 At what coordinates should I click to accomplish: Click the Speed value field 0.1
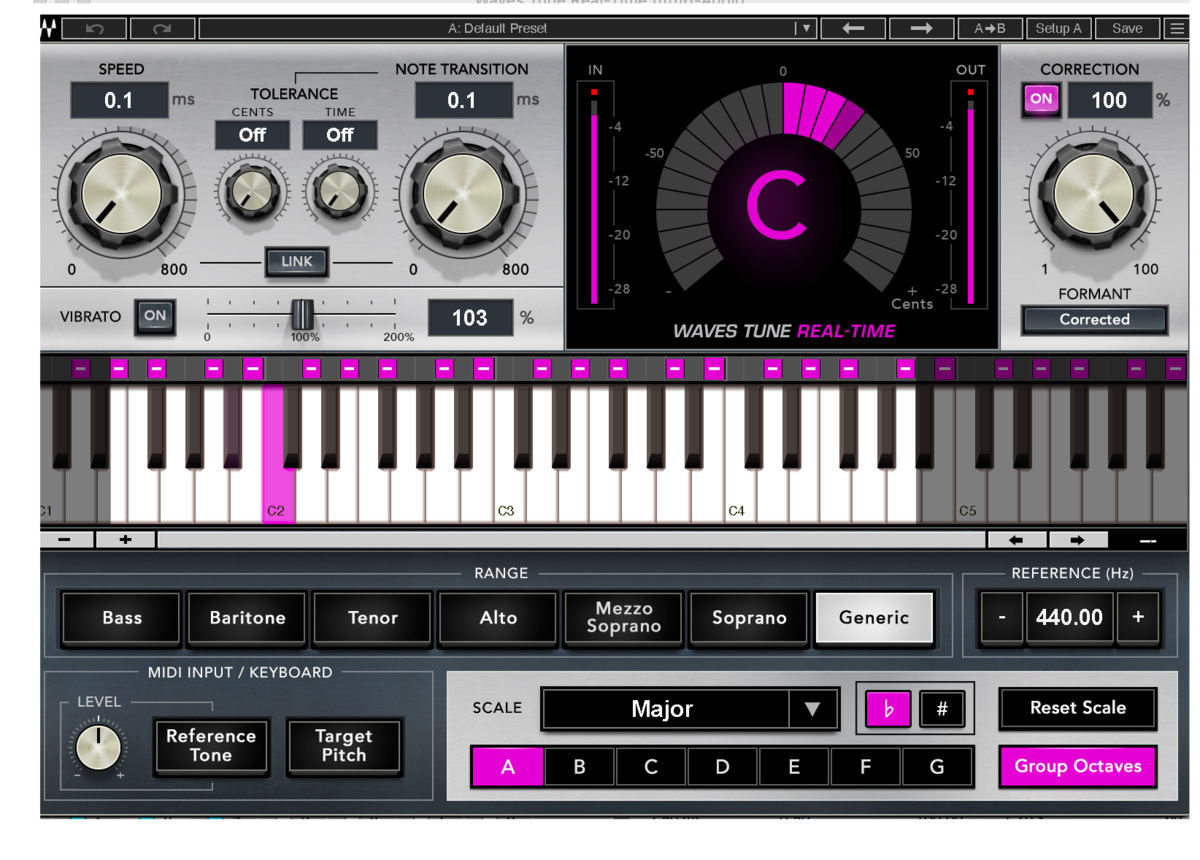(119, 100)
